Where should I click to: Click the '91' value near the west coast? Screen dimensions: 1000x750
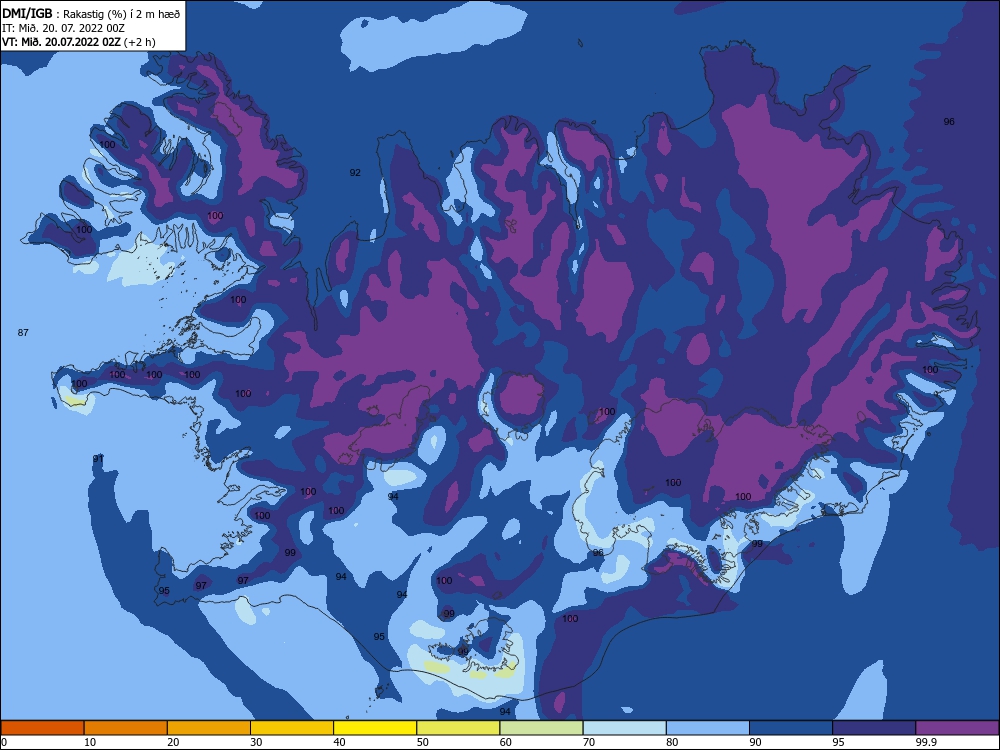pyautogui.click(x=98, y=459)
